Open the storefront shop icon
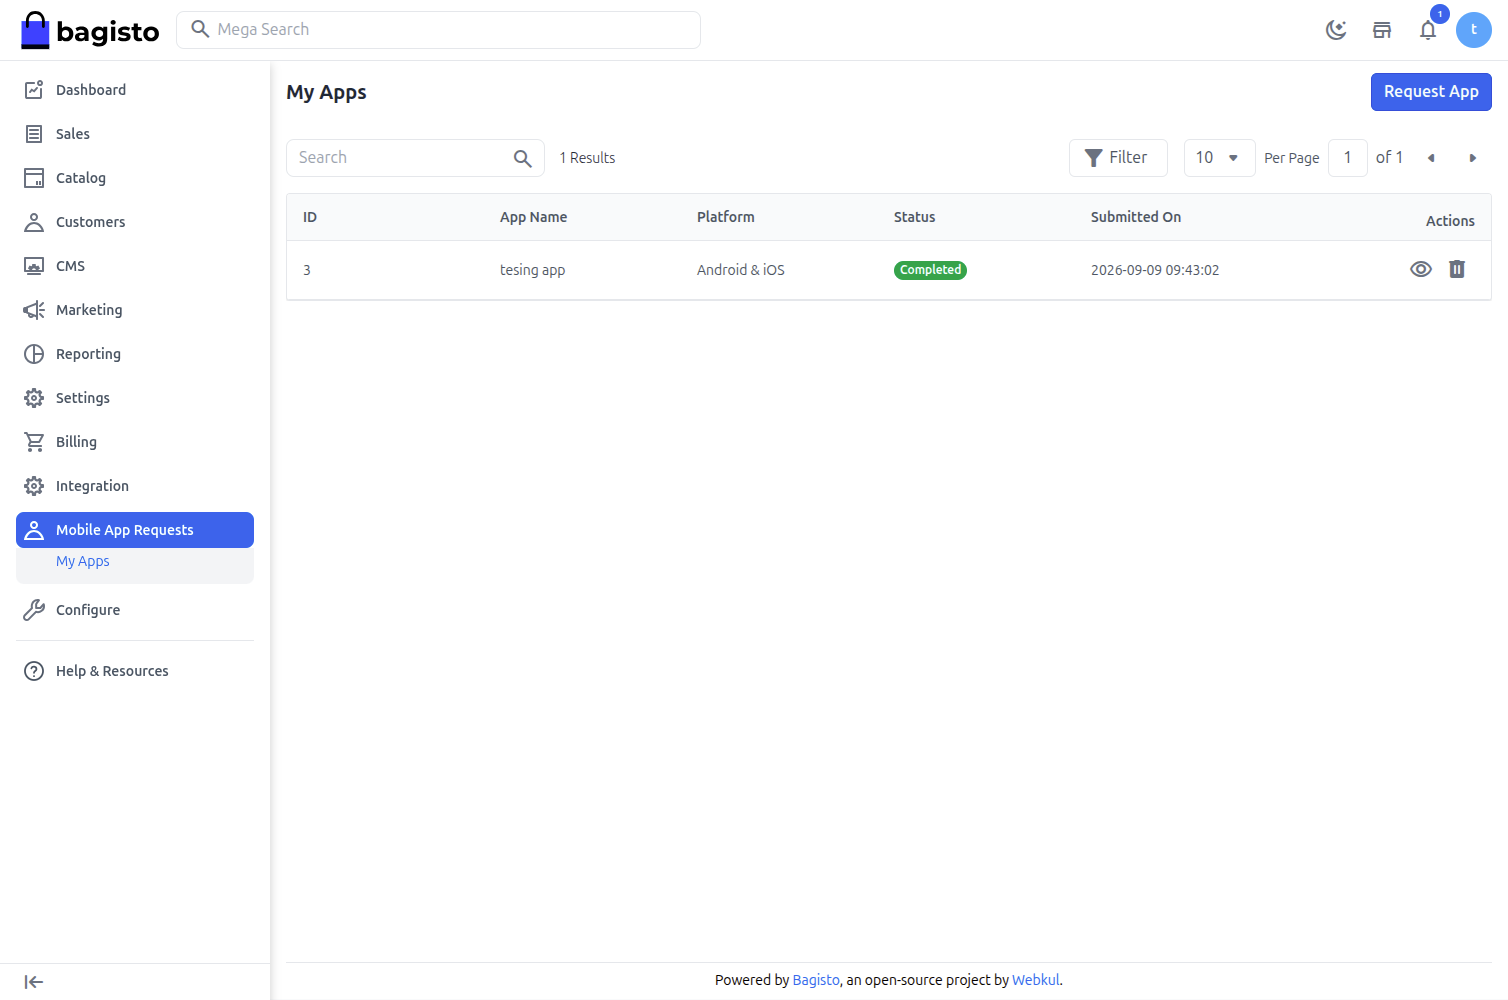Image resolution: width=1508 pixels, height=1000 pixels. click(x=1382, y=30)
